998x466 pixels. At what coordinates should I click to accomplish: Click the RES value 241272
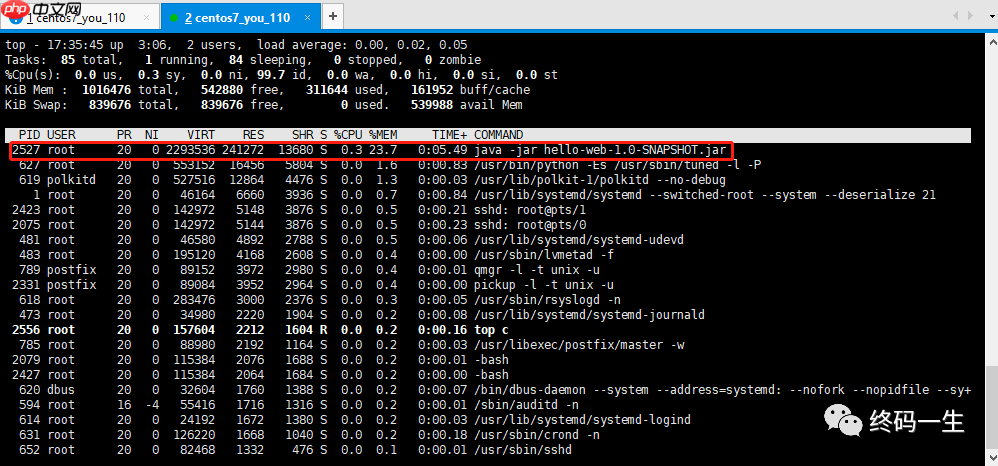point(243,150)
